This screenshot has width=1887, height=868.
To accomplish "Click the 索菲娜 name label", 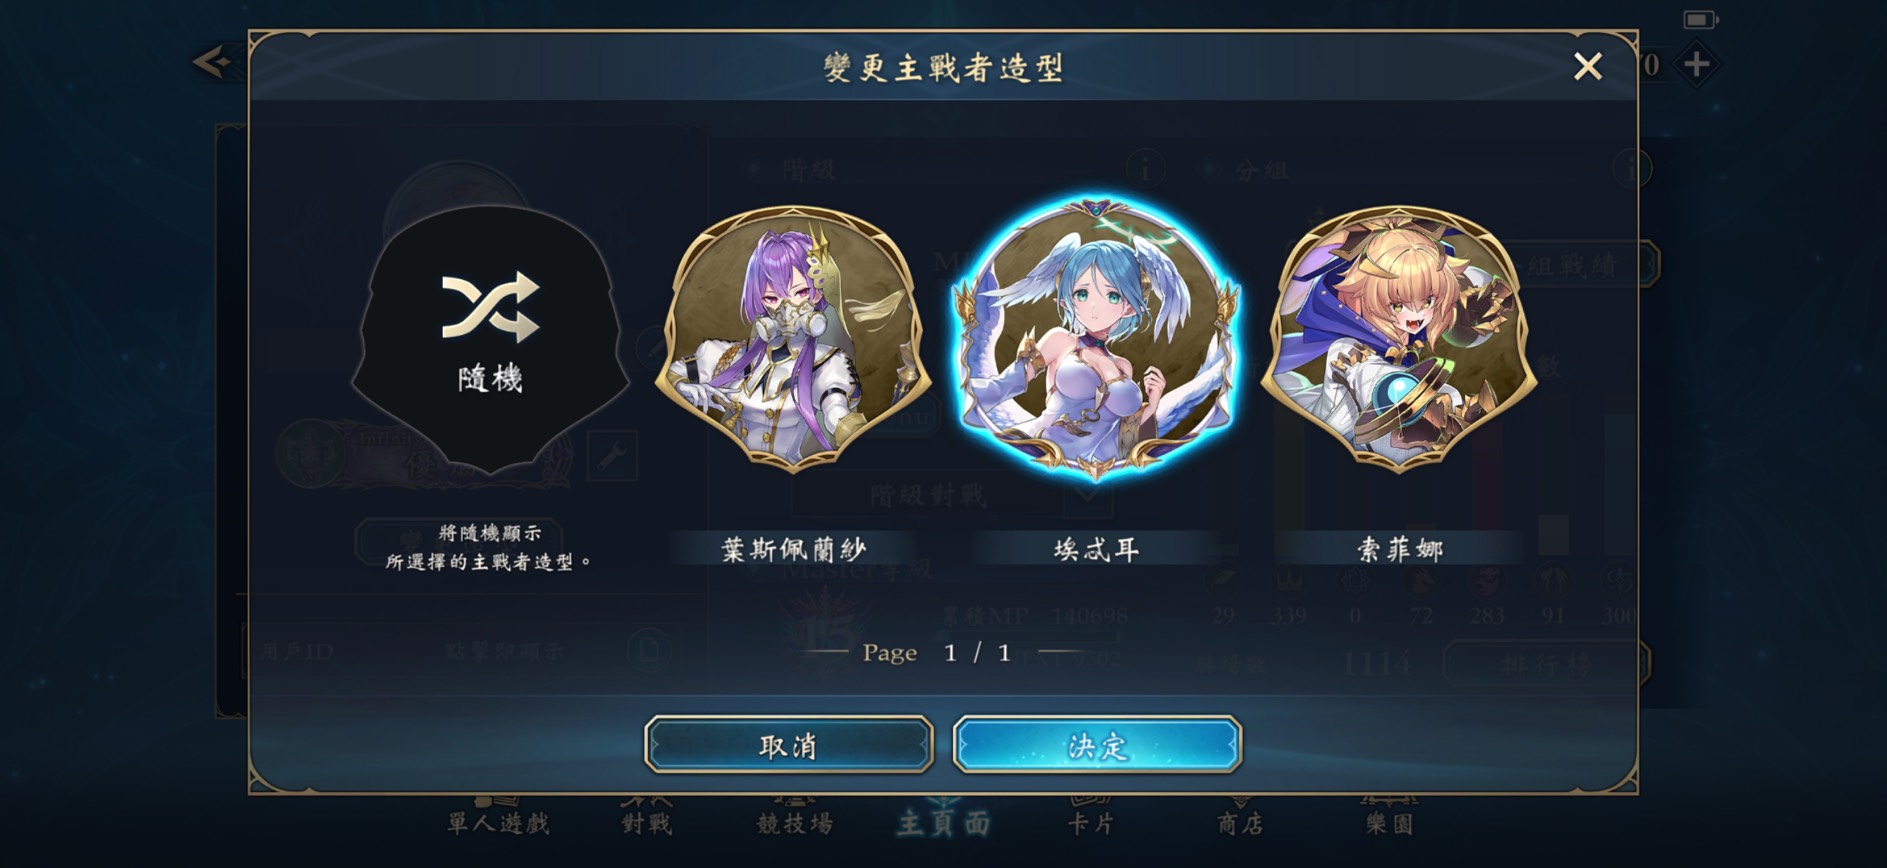I will (1399, 549).
